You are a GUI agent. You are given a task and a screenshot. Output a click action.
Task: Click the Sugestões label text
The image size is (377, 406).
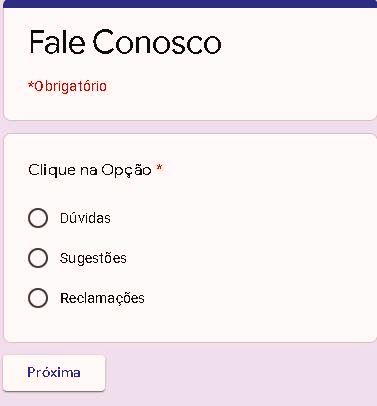[x=93, y=258]
